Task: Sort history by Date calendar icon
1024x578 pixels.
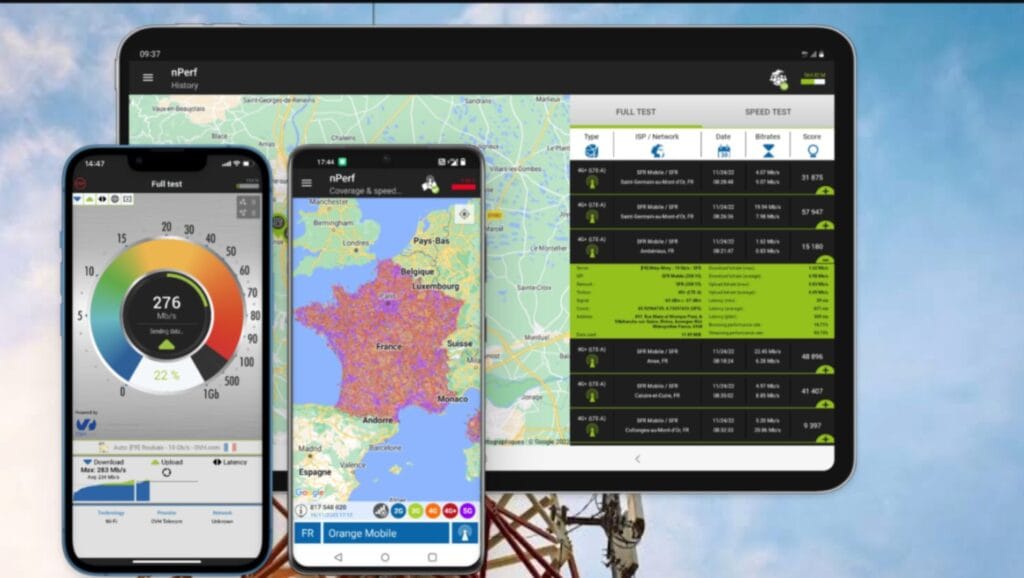Action: tap(724, 151)
